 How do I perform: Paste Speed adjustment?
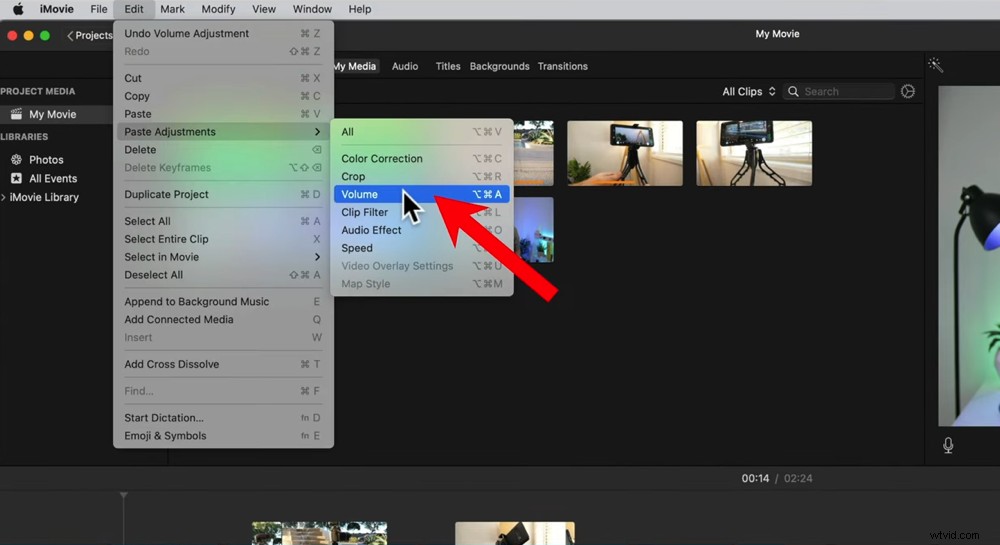(x=422, y=247)
